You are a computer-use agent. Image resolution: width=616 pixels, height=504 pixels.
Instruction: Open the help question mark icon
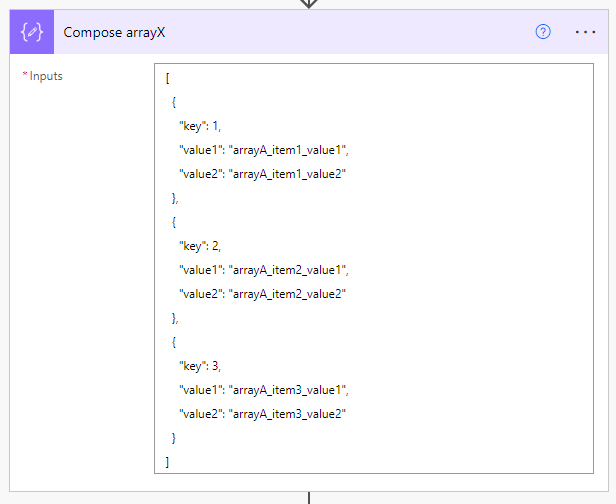(543, 32)
